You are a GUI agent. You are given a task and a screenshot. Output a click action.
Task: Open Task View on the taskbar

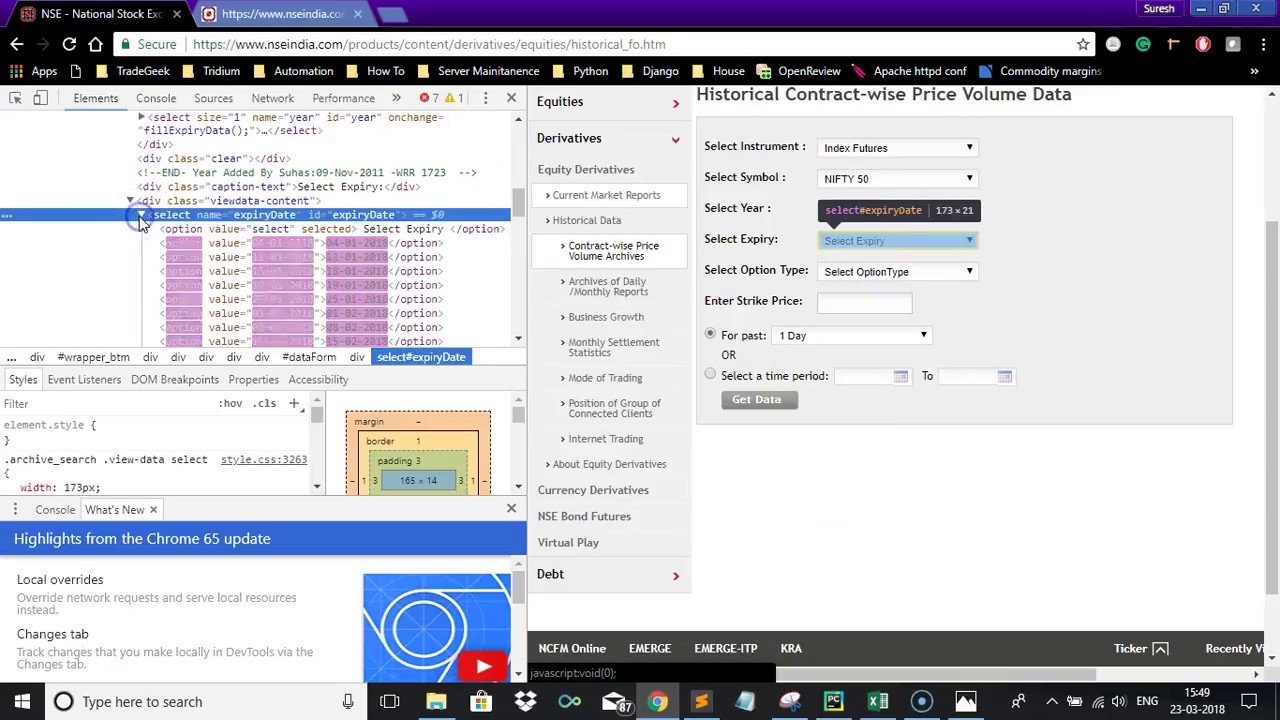pos(390,702)
